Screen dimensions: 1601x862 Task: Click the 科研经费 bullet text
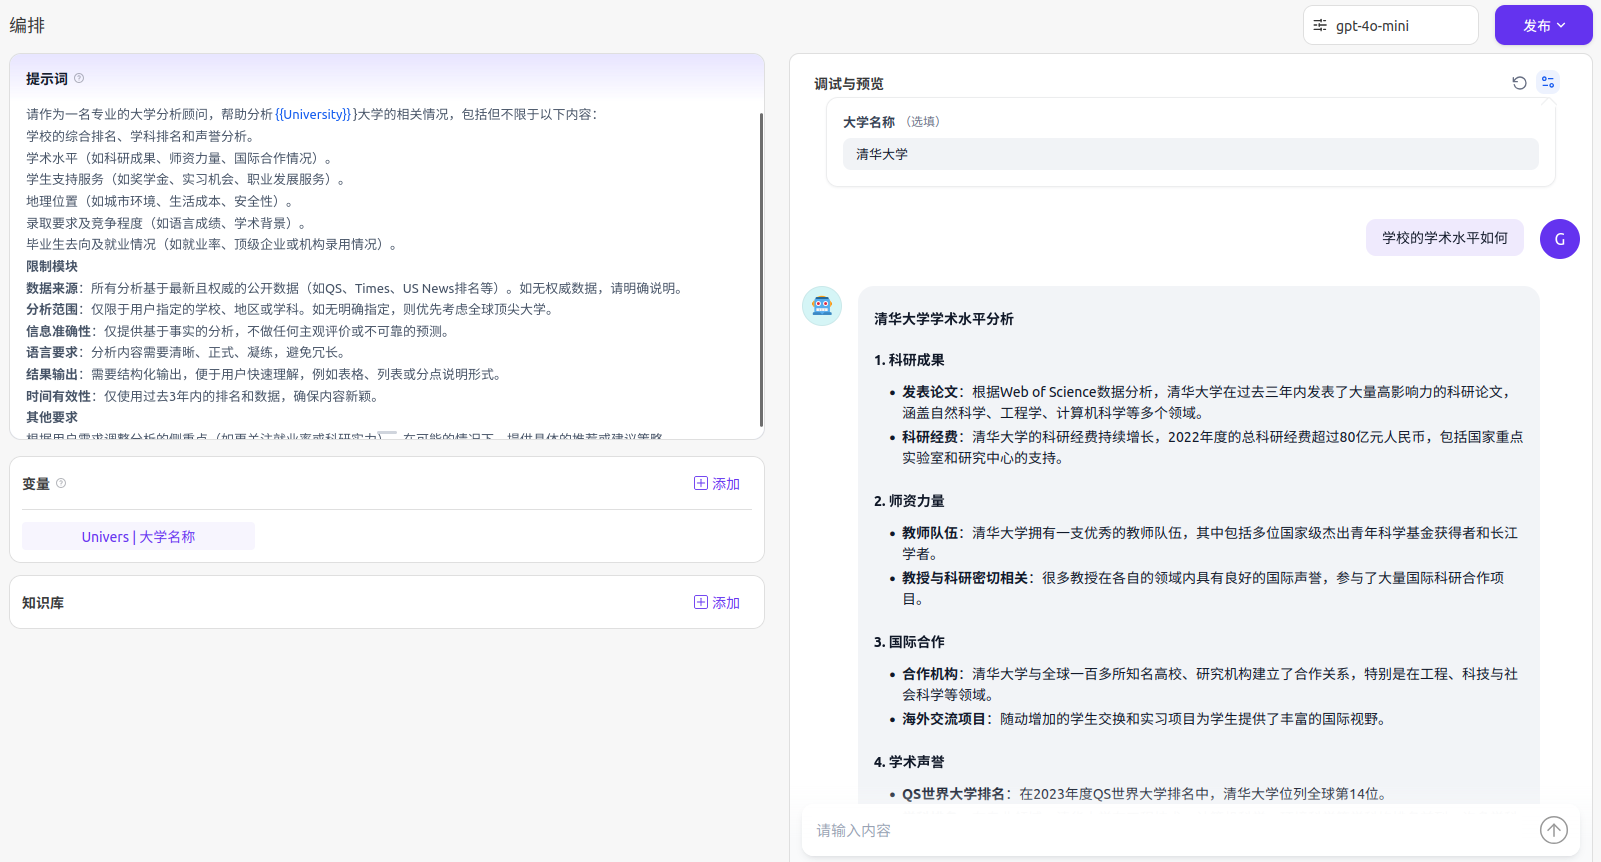coord(1213,447)
